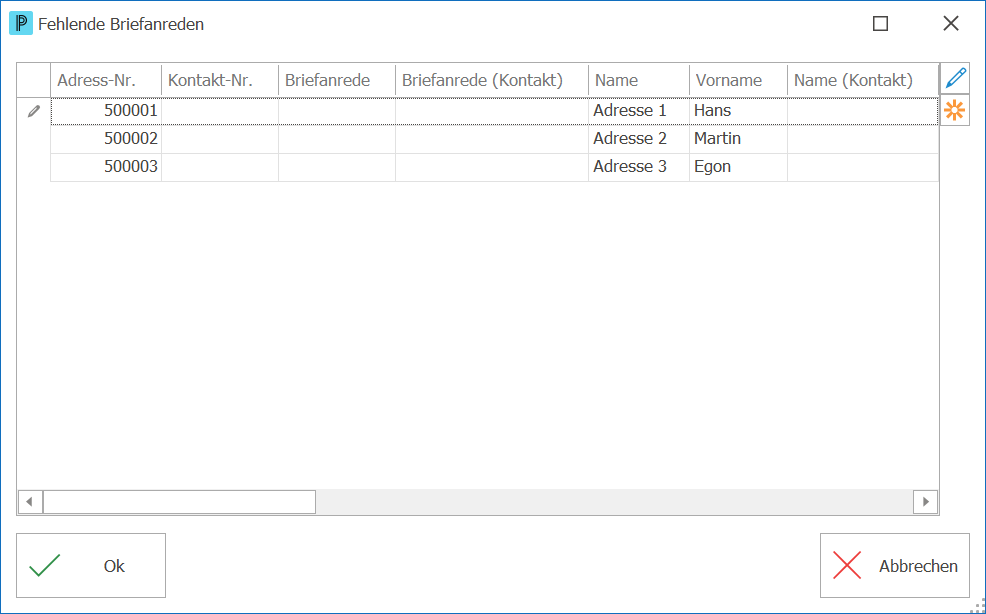Cancel with the Abbrechen button
The height and width of the screenshot is (614, 986).
(895, 566)
